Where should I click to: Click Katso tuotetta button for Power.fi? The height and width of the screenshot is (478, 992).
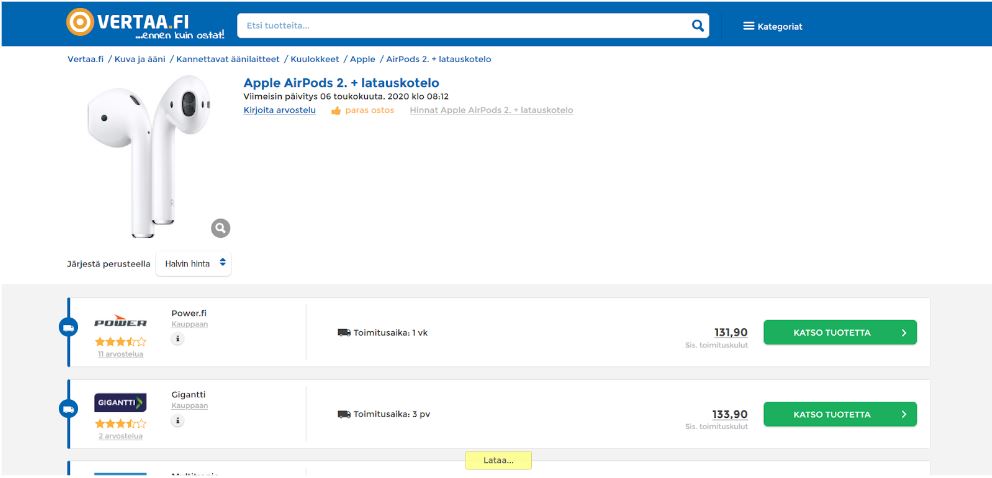(x=840, y=333)
